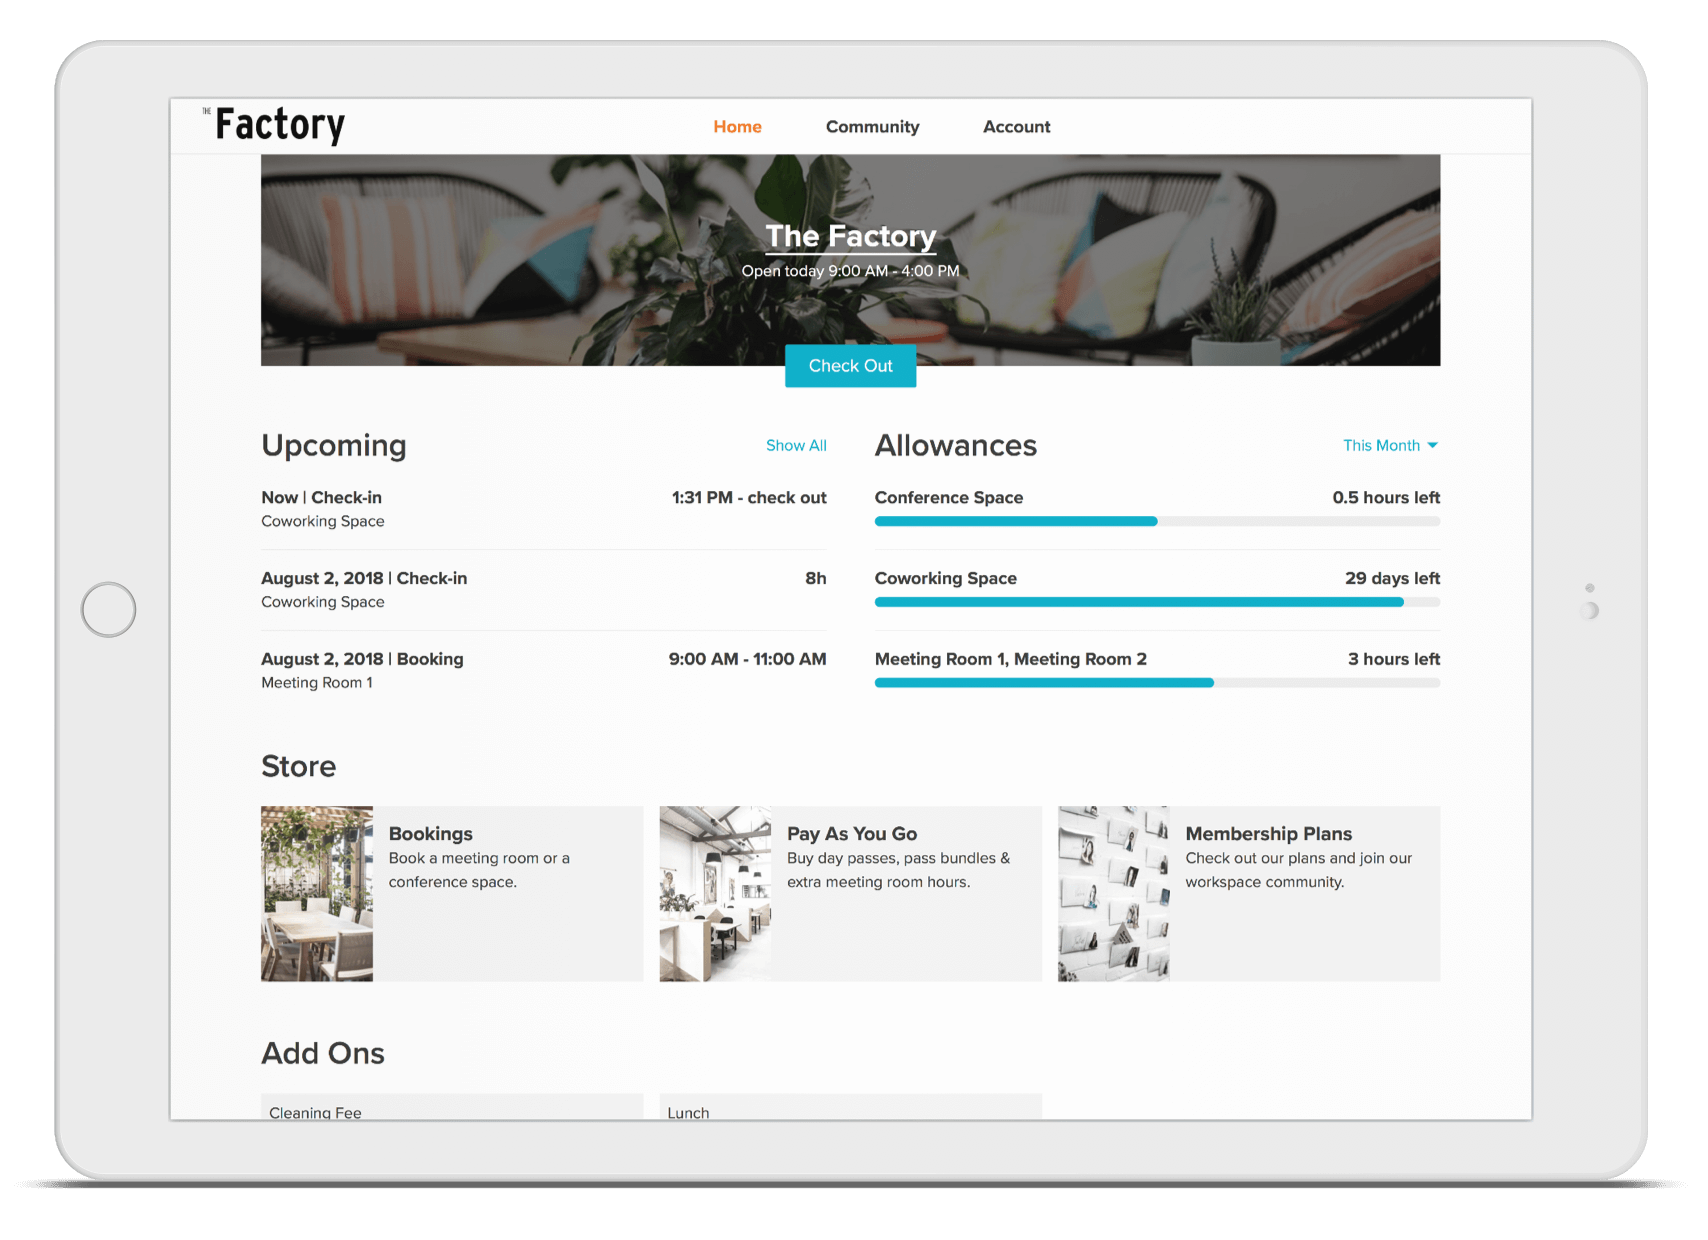The image size is (1708, 1240).
Task: Open August 2 Meeting Room 1 booking
Action: (x=543, y=671)
